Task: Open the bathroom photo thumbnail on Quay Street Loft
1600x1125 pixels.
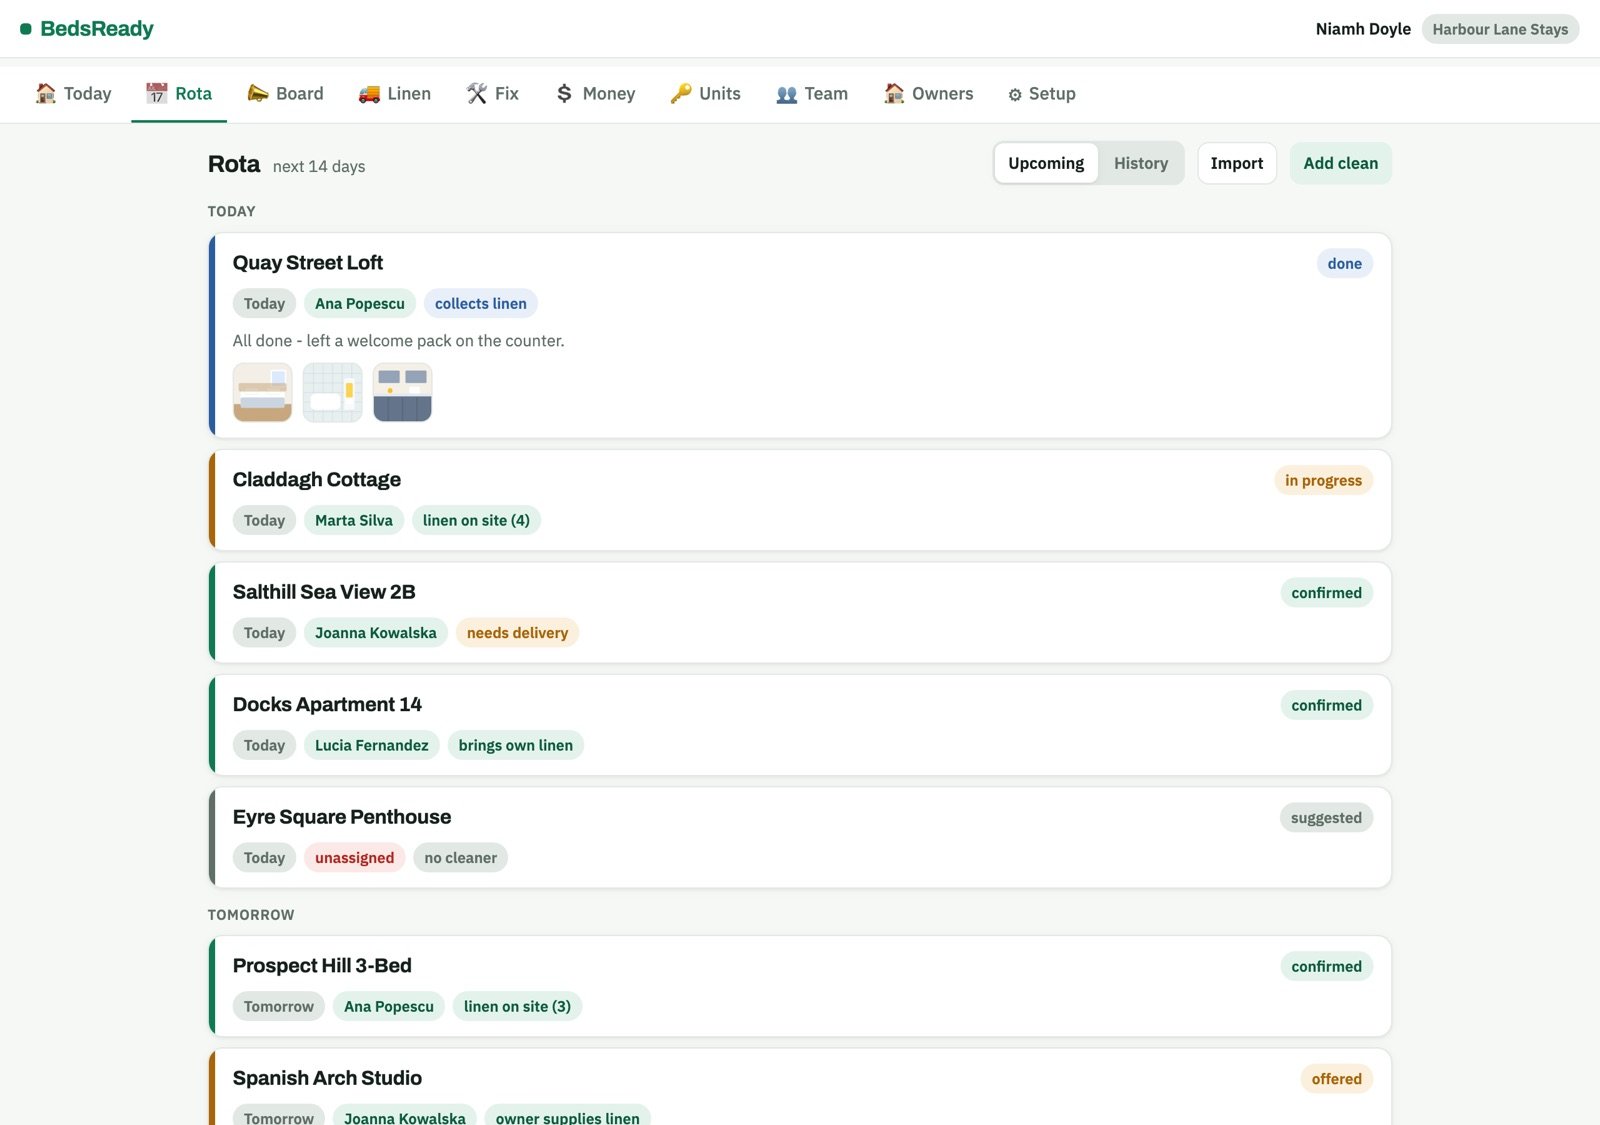Action: click(x=332, y=392)
